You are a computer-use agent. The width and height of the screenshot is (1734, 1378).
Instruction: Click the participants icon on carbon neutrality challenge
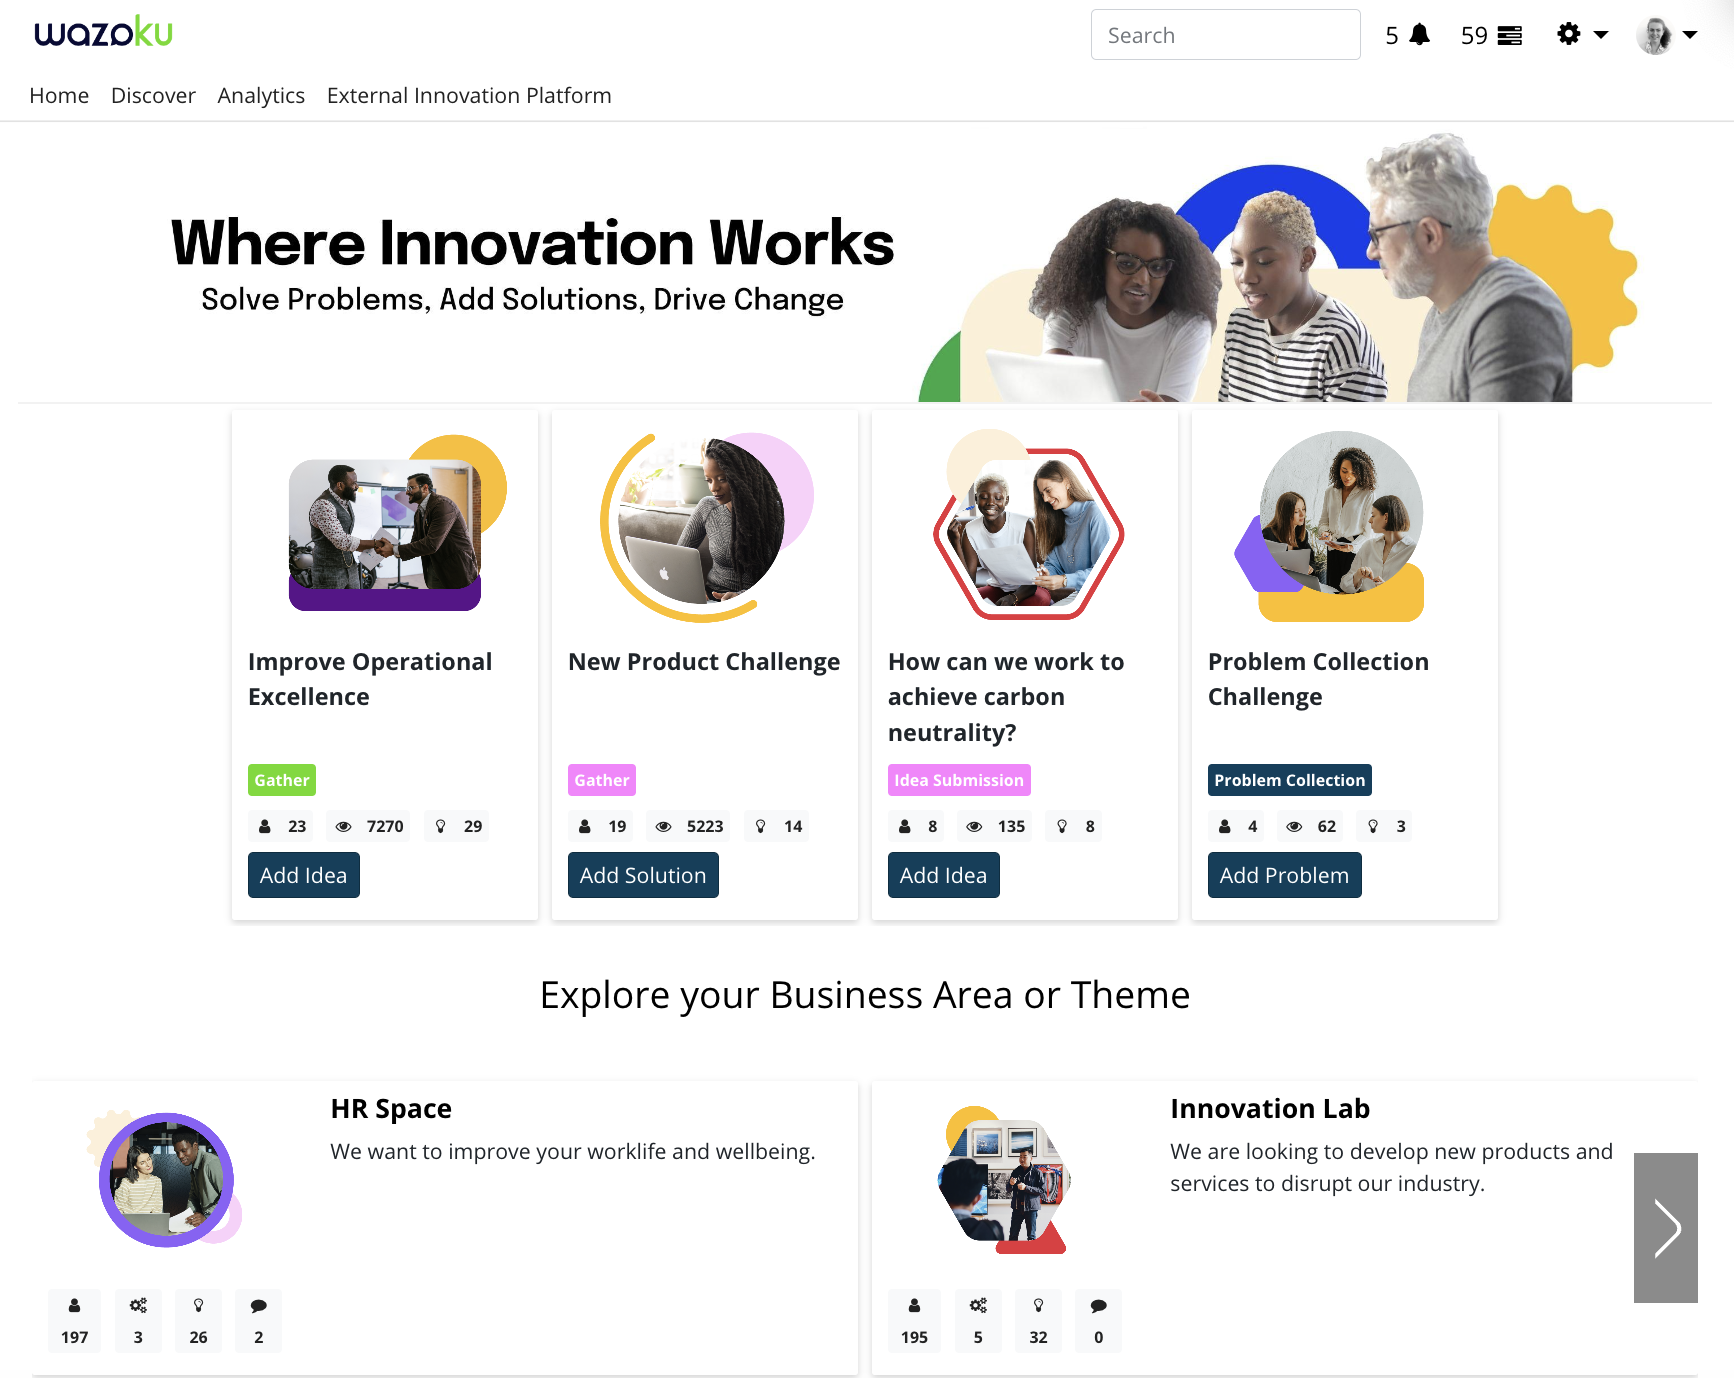(905, 827)
